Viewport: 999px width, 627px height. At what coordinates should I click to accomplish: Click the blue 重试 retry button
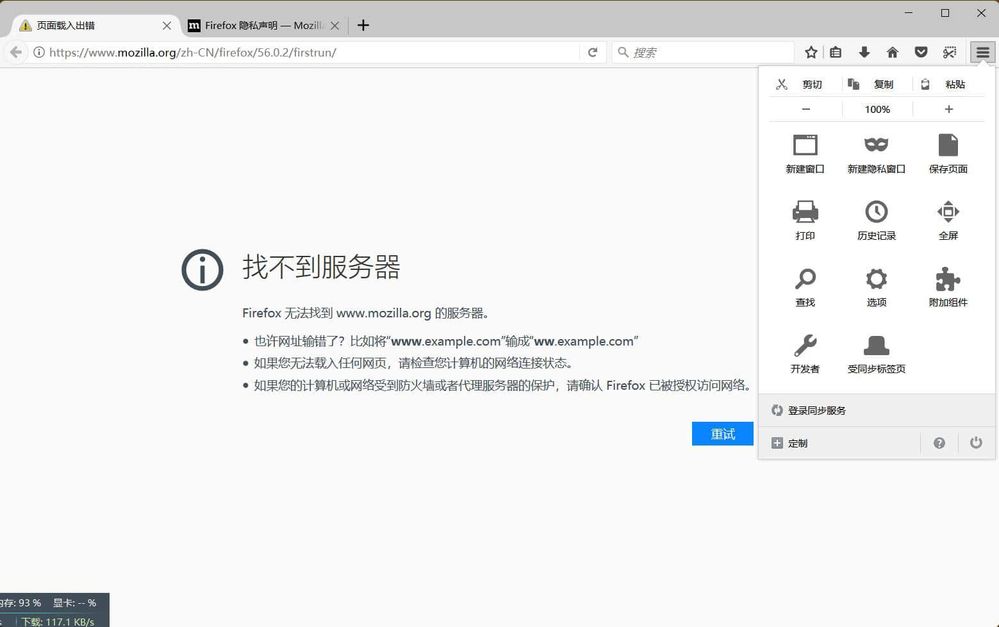tap(722, 434)
